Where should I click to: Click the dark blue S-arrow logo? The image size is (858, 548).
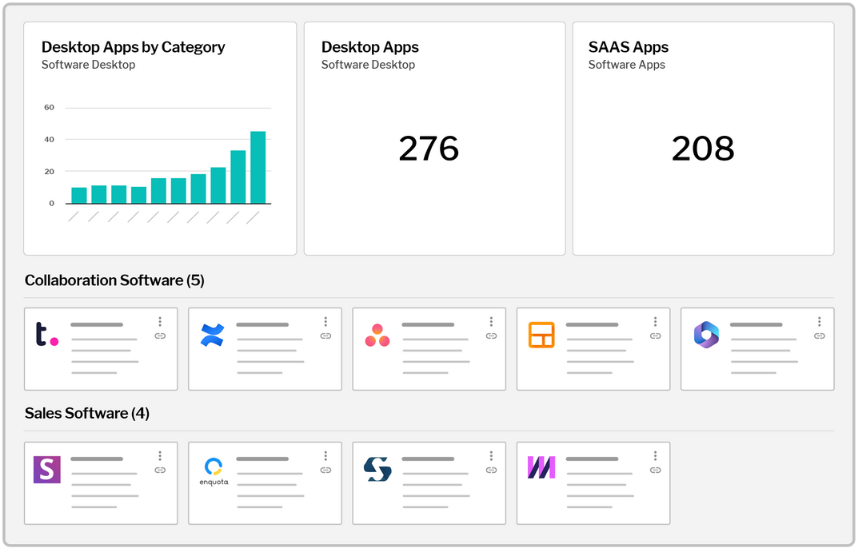click(378, 469)
